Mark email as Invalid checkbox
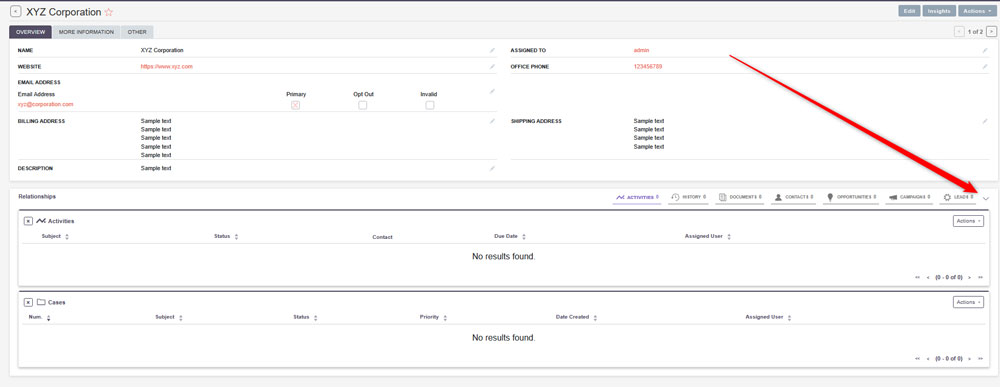The height and width of the screenshot is (387, 1000). point(430,105)
